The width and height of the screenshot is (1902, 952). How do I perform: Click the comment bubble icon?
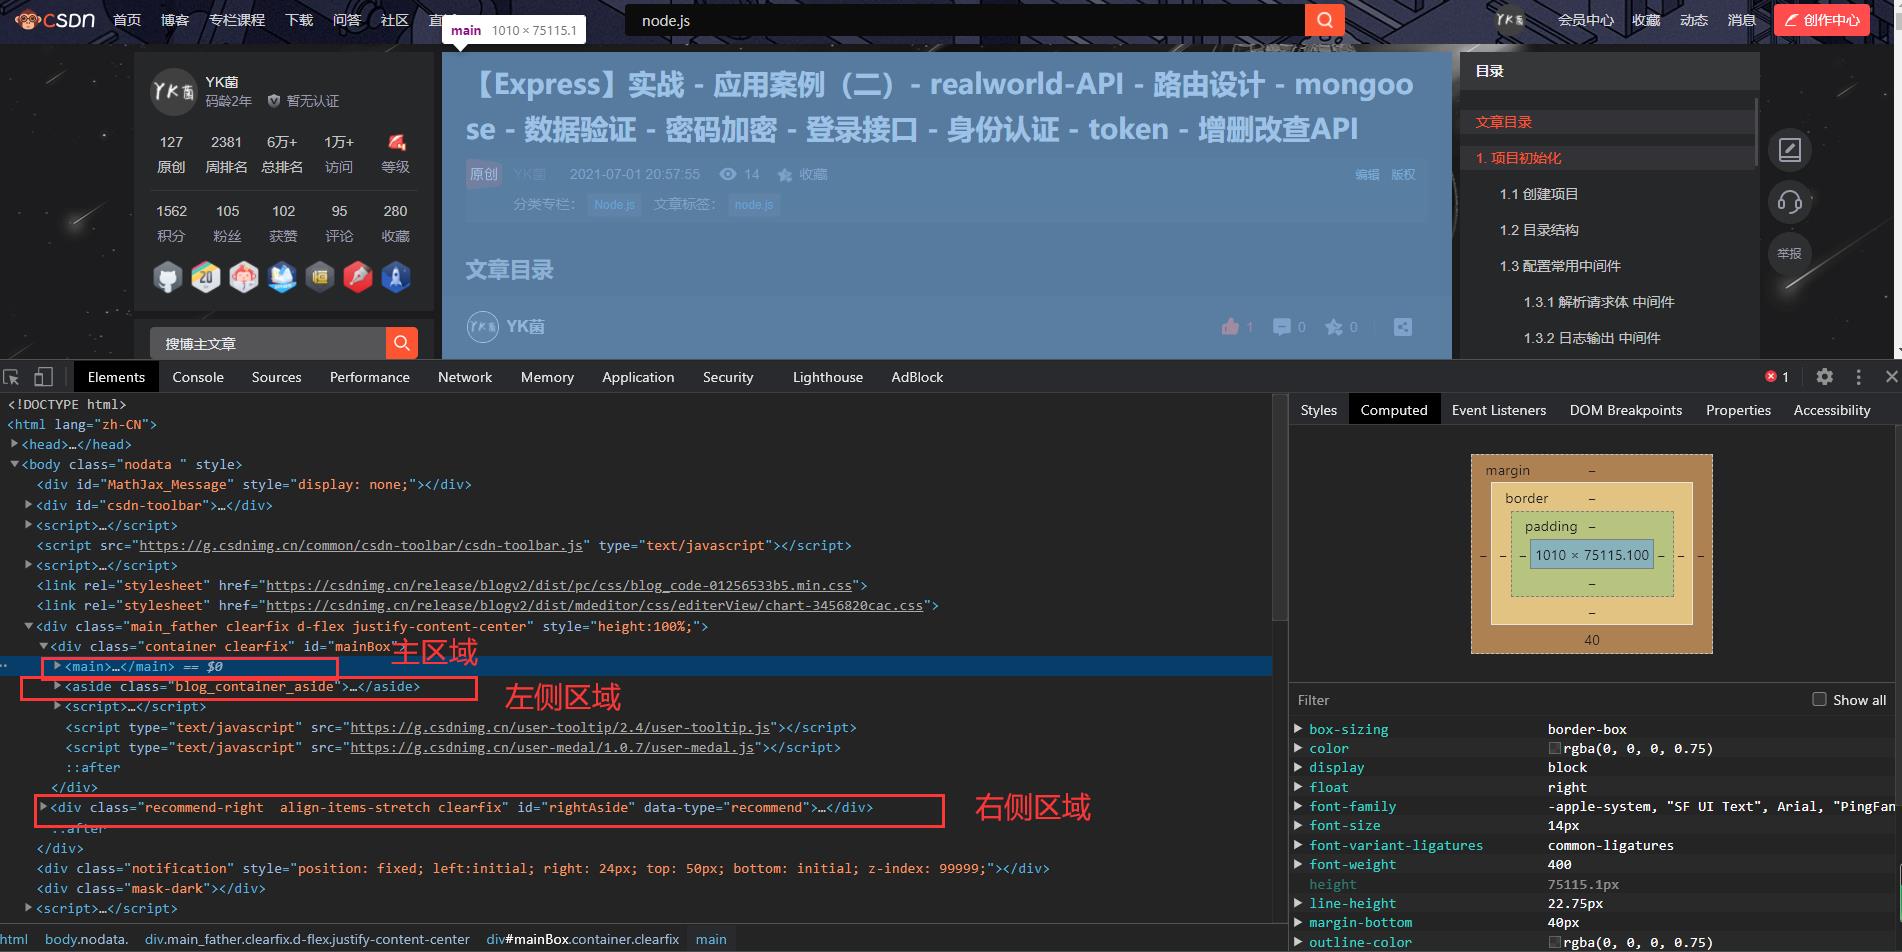coord(1281,327)
